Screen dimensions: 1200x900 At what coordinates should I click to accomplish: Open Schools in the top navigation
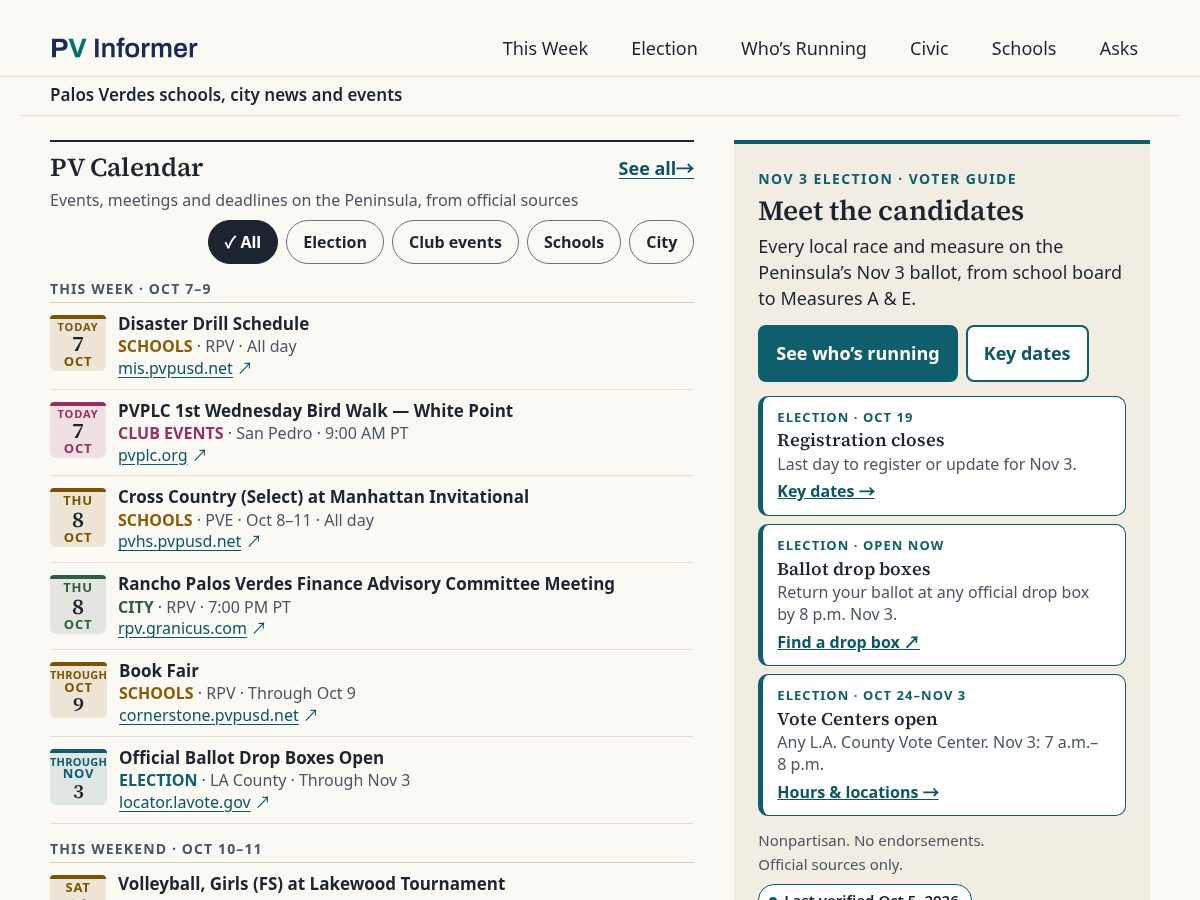[1023, 48]
